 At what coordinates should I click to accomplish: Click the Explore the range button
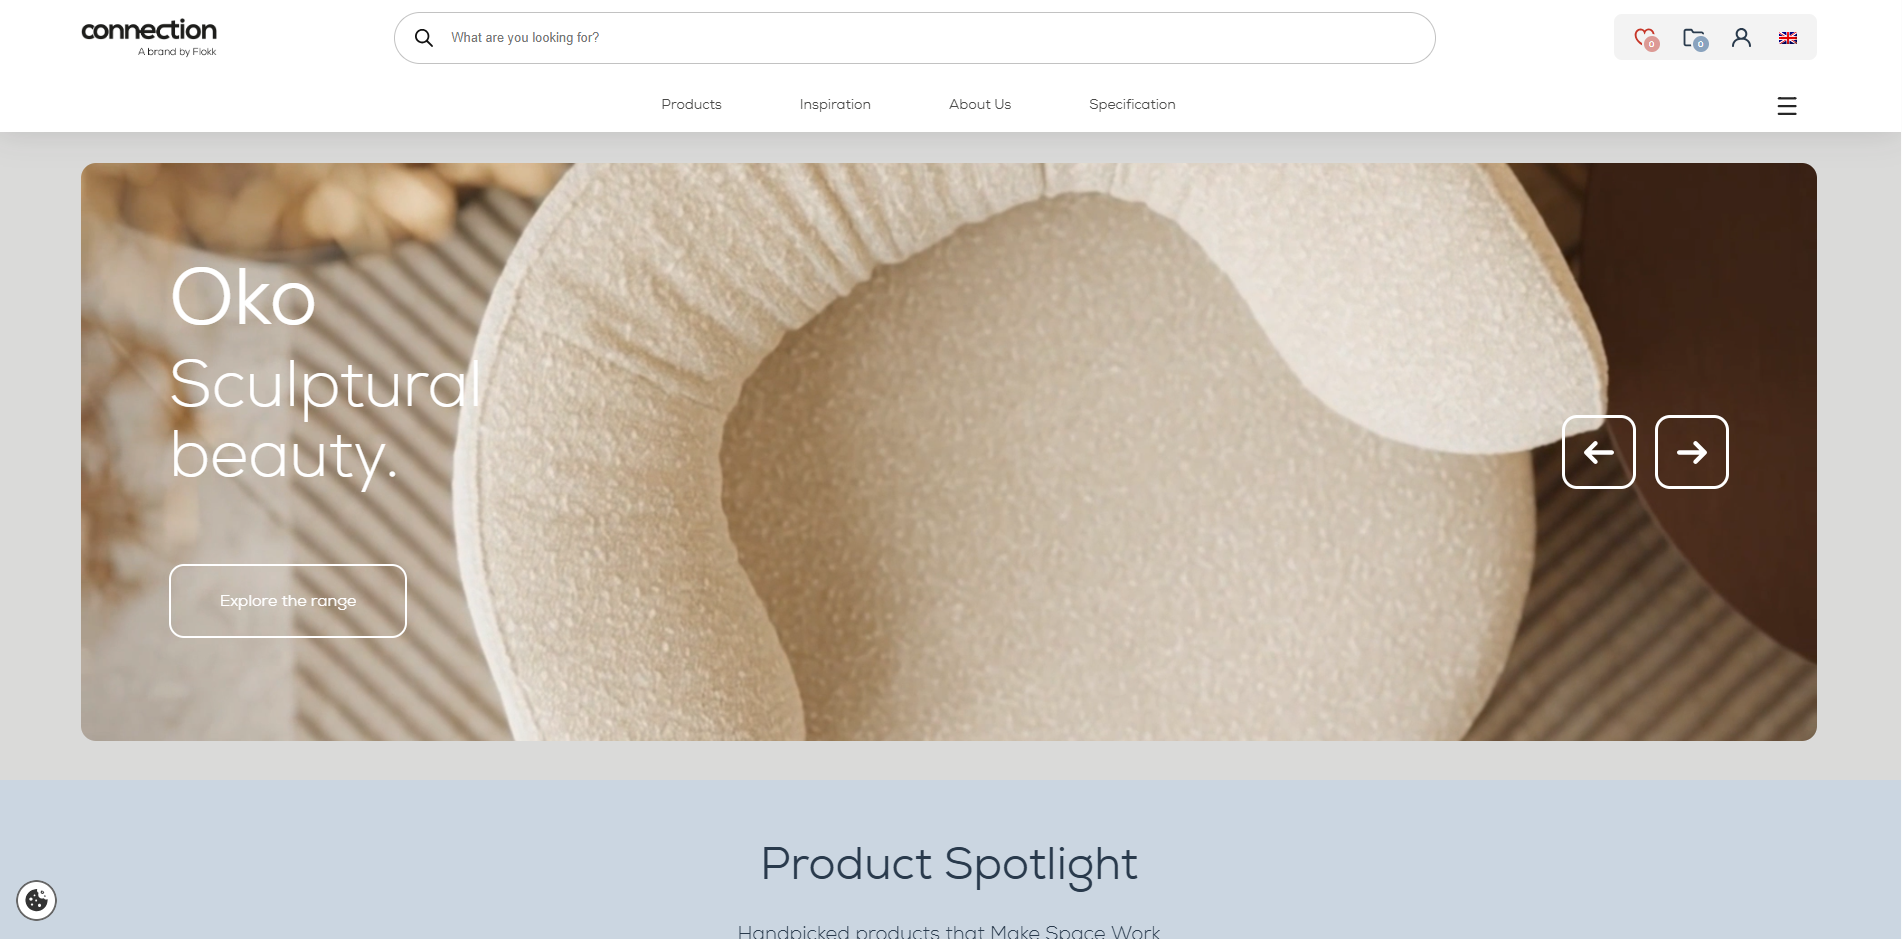coord(288,601)
